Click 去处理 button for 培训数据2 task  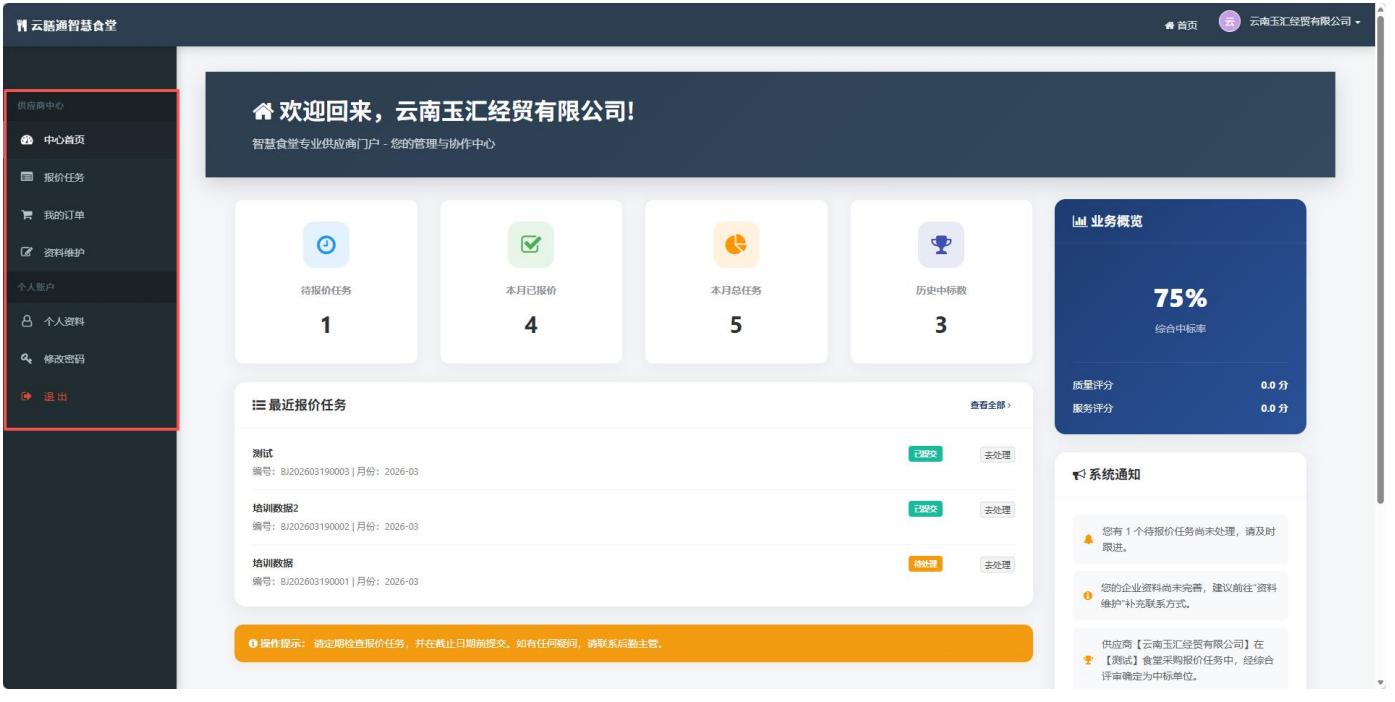(997, 510)
